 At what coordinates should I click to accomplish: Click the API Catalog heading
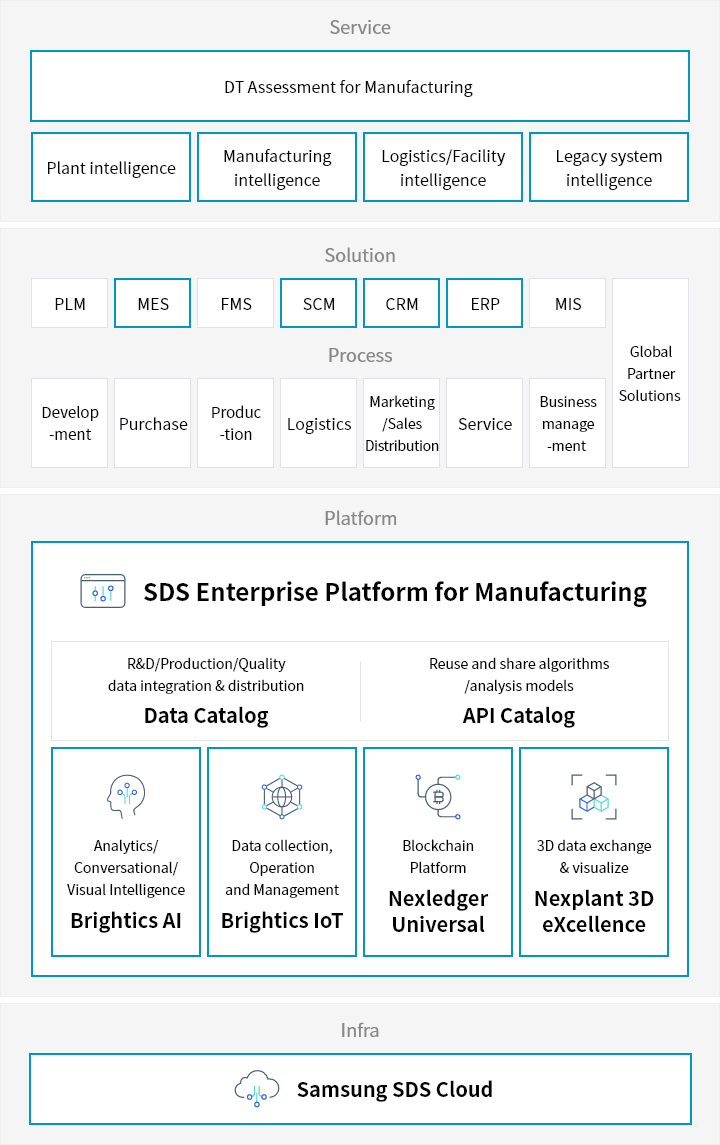pyautogui.click(x=518, y=716)
